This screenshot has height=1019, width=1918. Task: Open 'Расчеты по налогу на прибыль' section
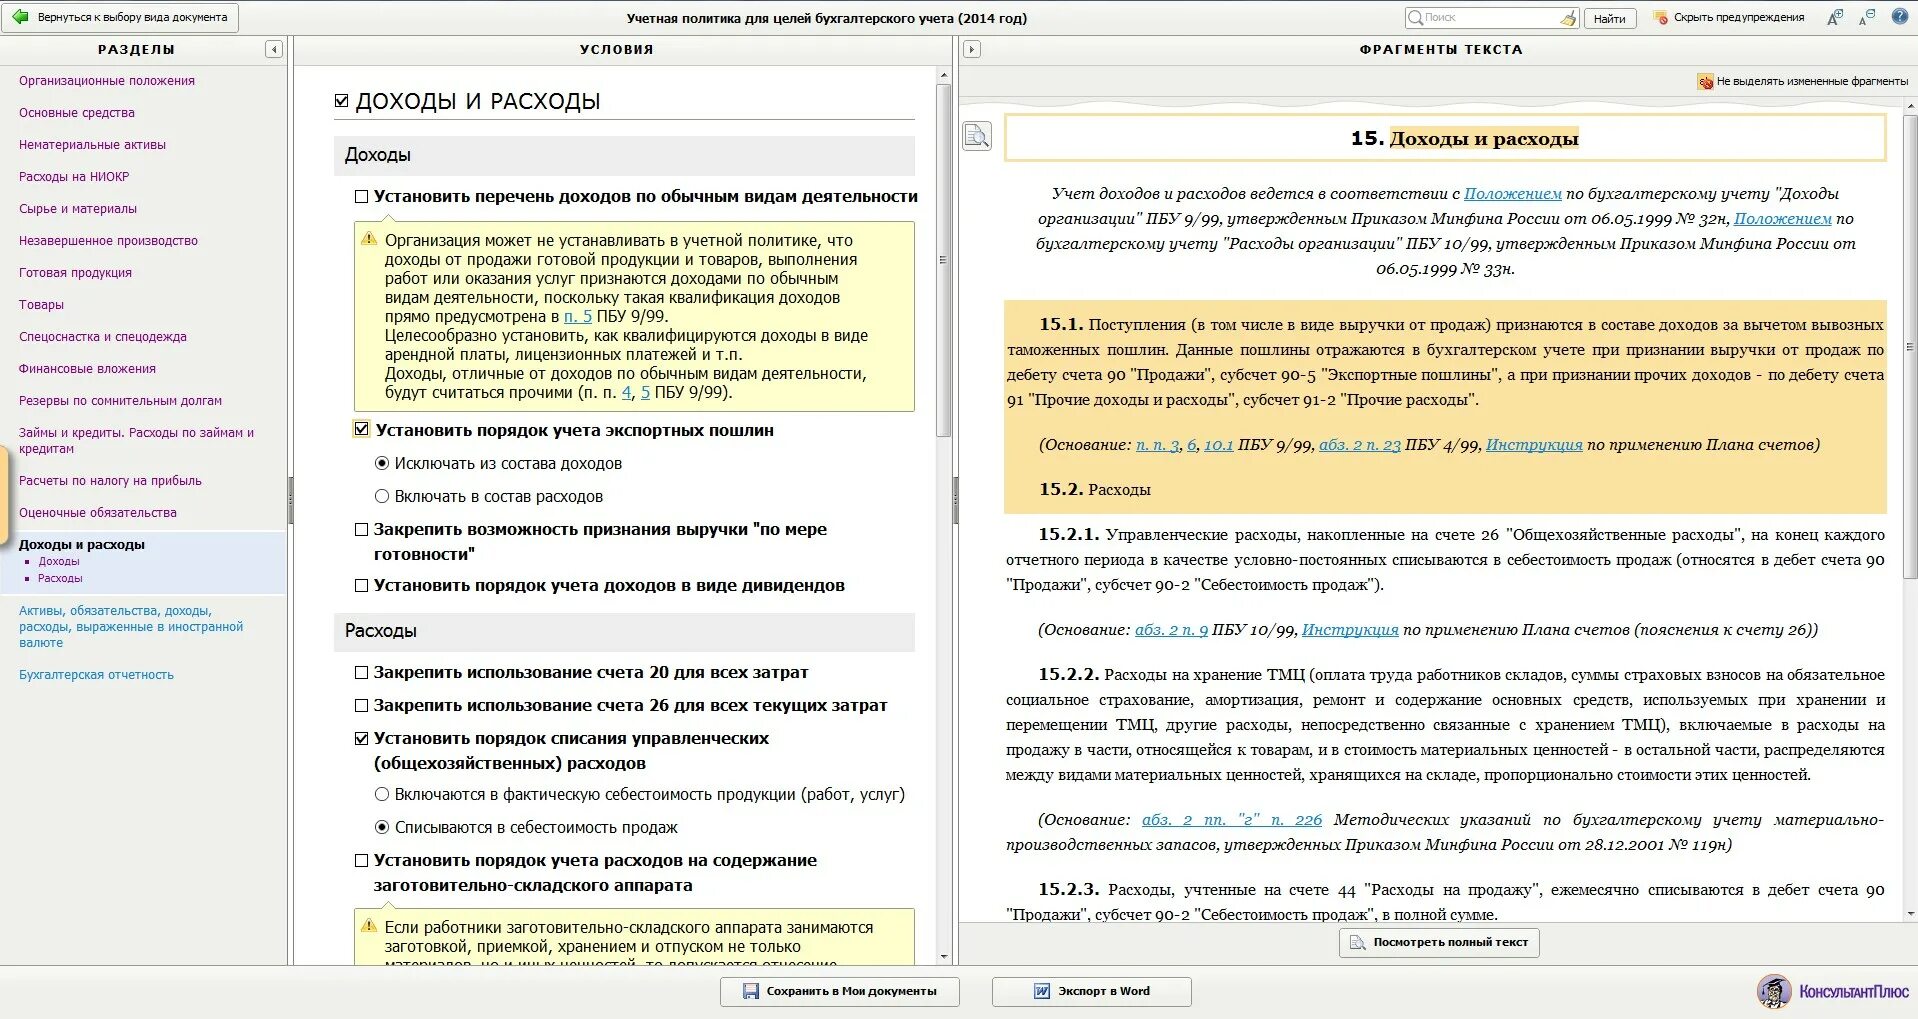[110, 481]
